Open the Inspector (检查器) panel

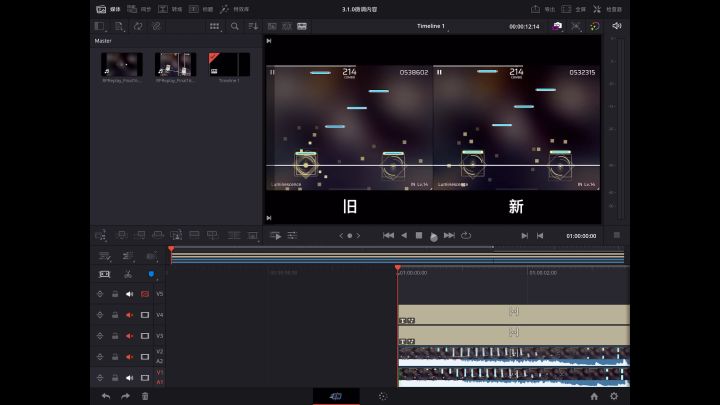click(608, 9)
